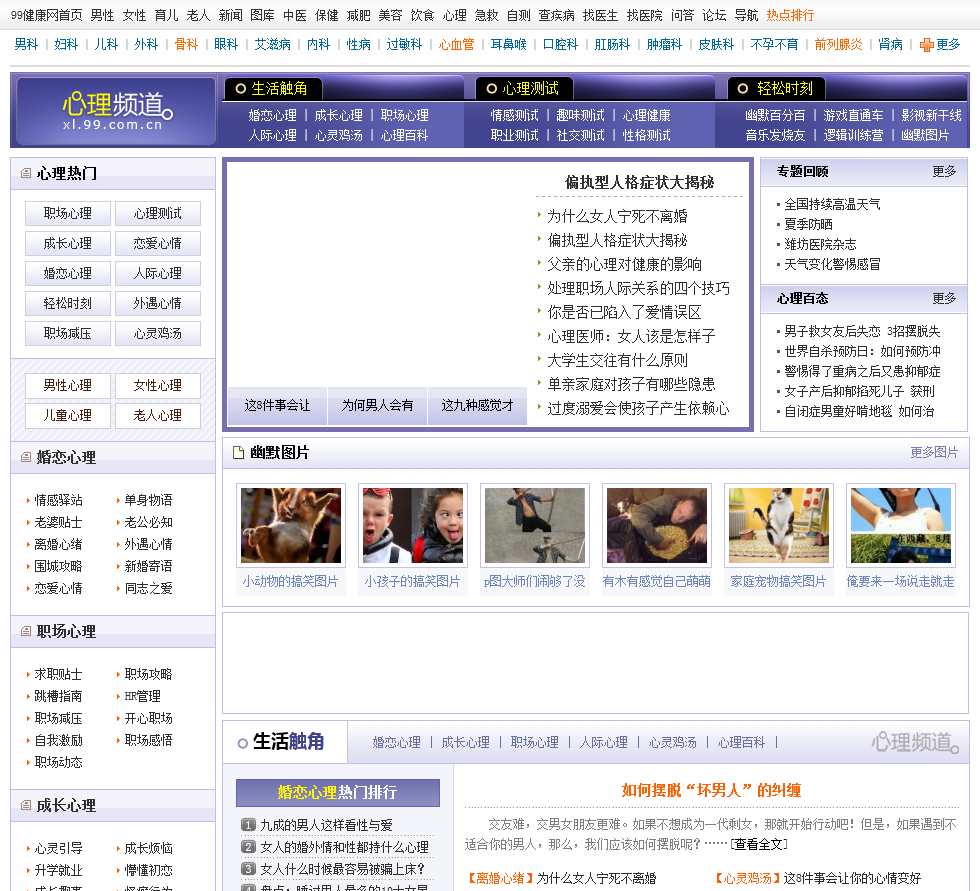Click HR管理 sidebar link
Screen dimensions: 980x891
(x=142, y=697)
